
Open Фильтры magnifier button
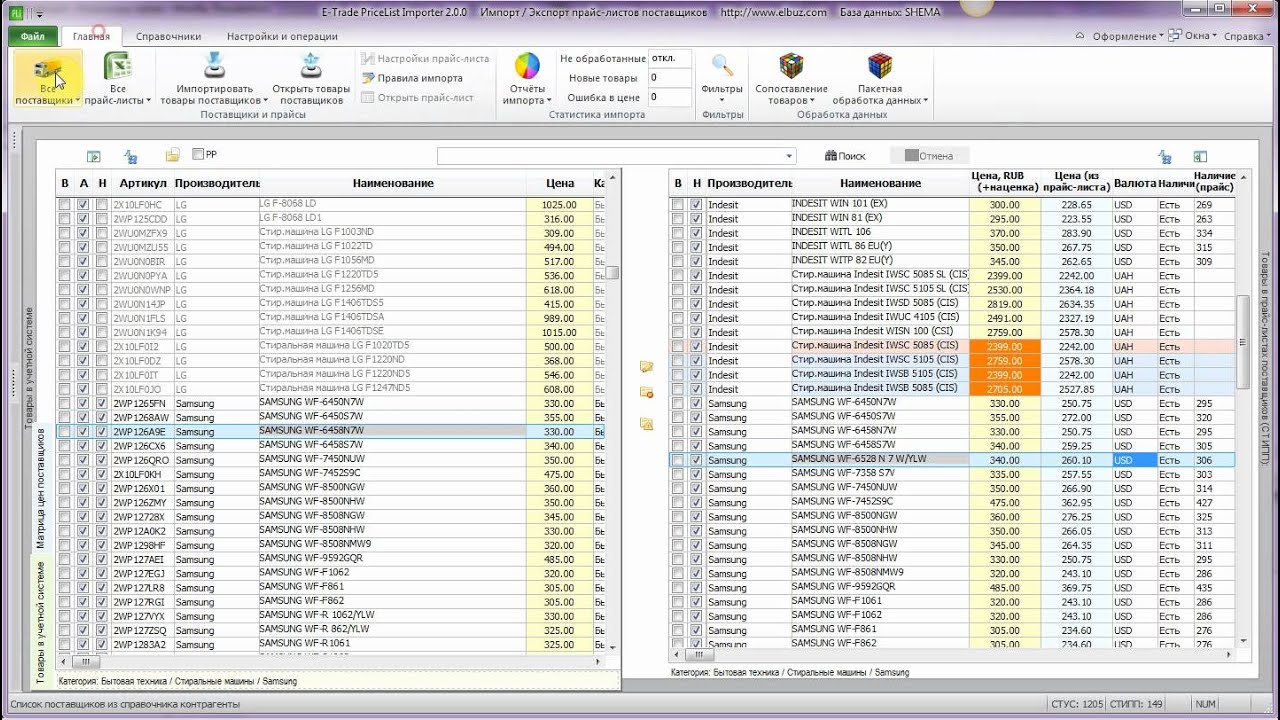722,80
